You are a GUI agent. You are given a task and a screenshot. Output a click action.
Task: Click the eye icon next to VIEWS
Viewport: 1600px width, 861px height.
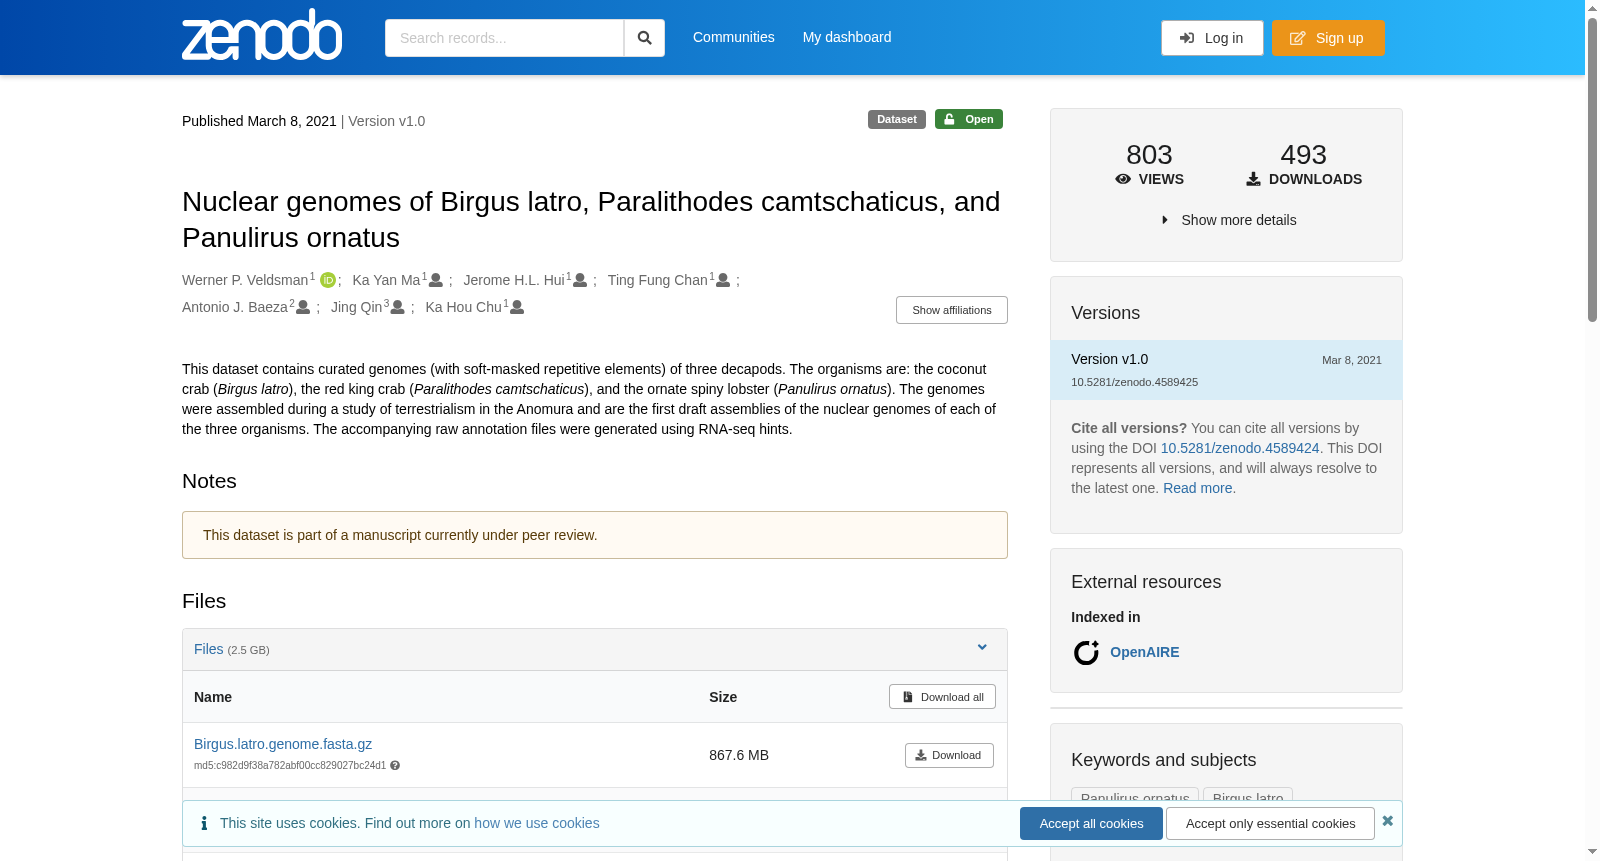click(x=1123, y=179)
